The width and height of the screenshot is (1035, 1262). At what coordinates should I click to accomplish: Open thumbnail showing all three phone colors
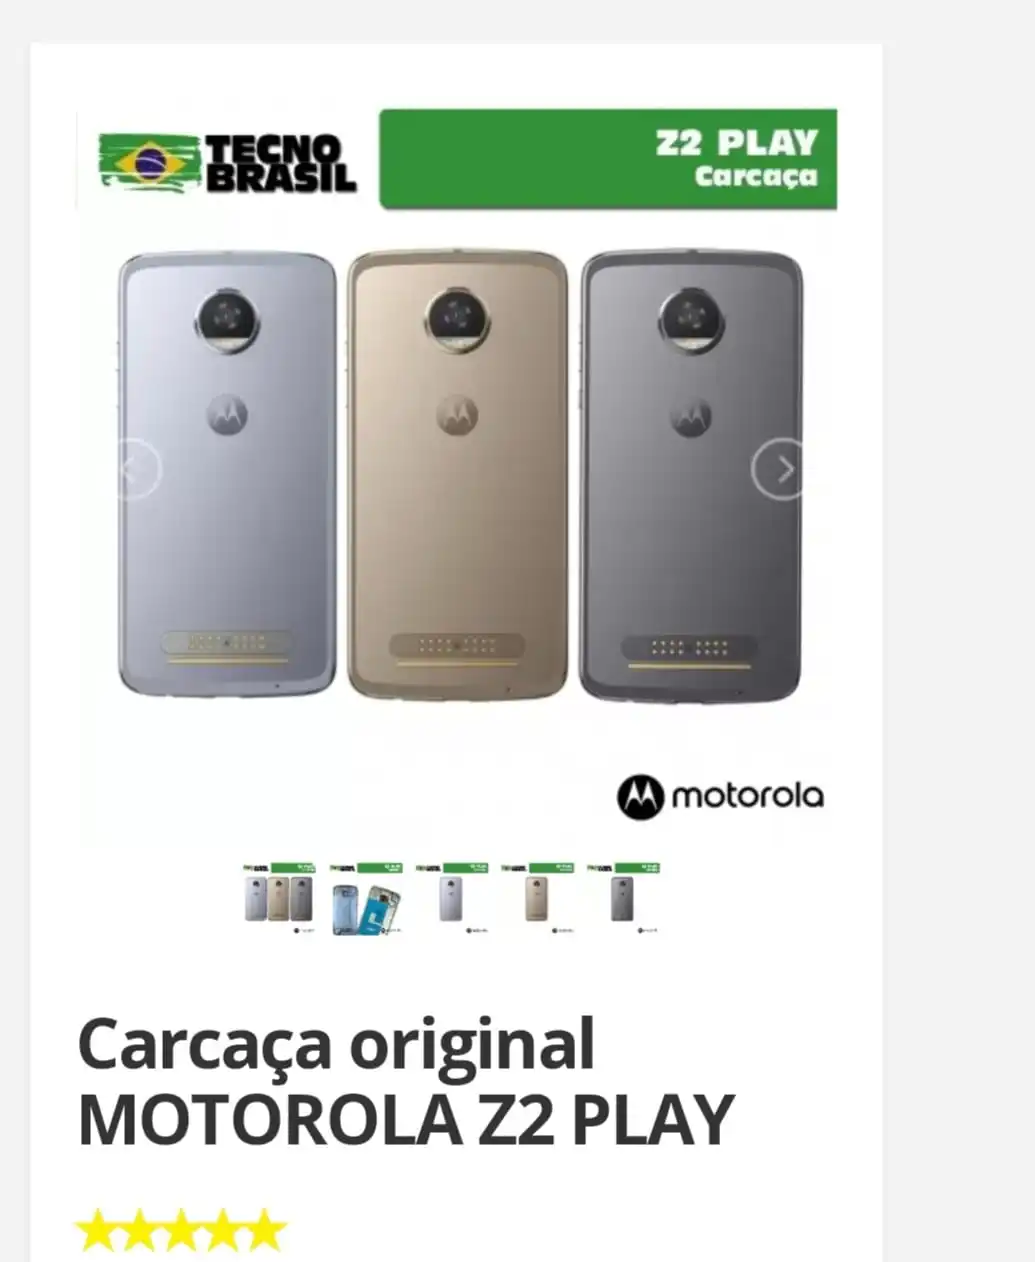coord(280,898)
